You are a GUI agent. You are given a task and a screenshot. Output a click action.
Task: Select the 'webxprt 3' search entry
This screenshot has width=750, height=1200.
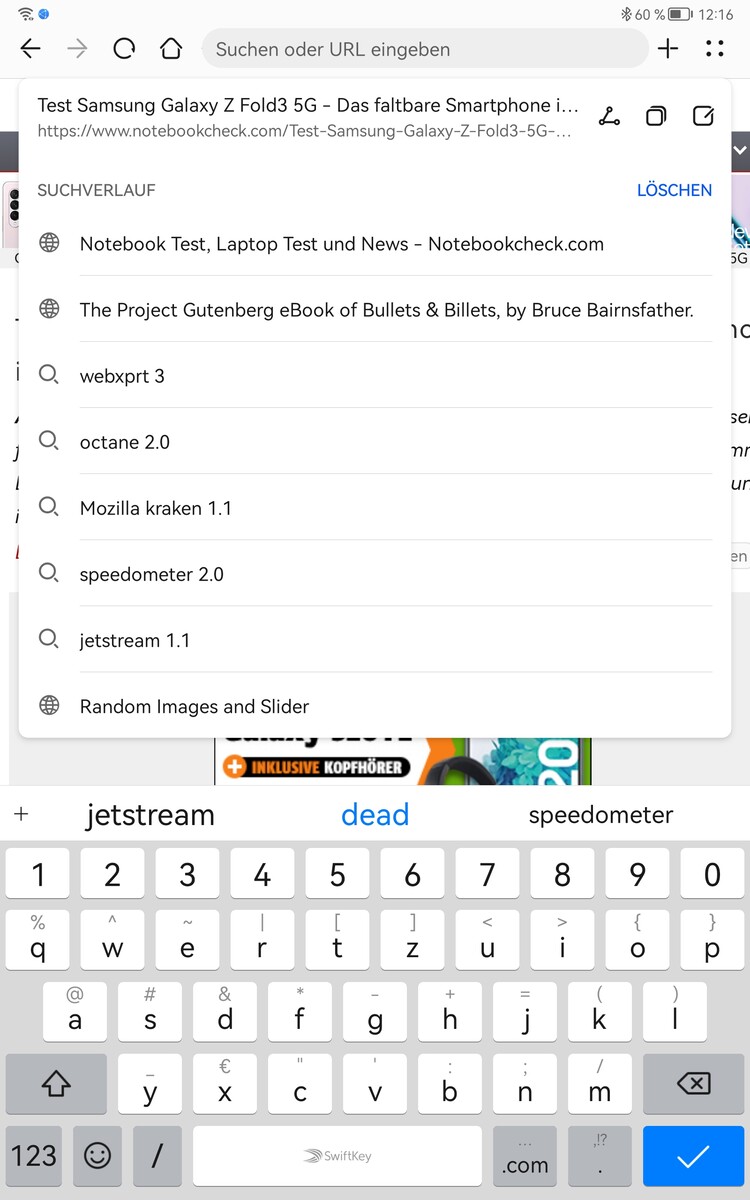pos(375,376)
